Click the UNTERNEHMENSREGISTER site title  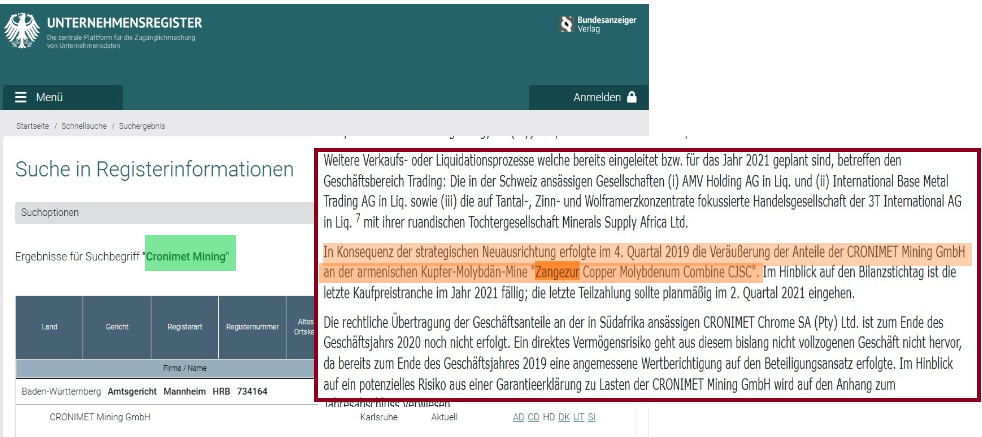[125, 24]
